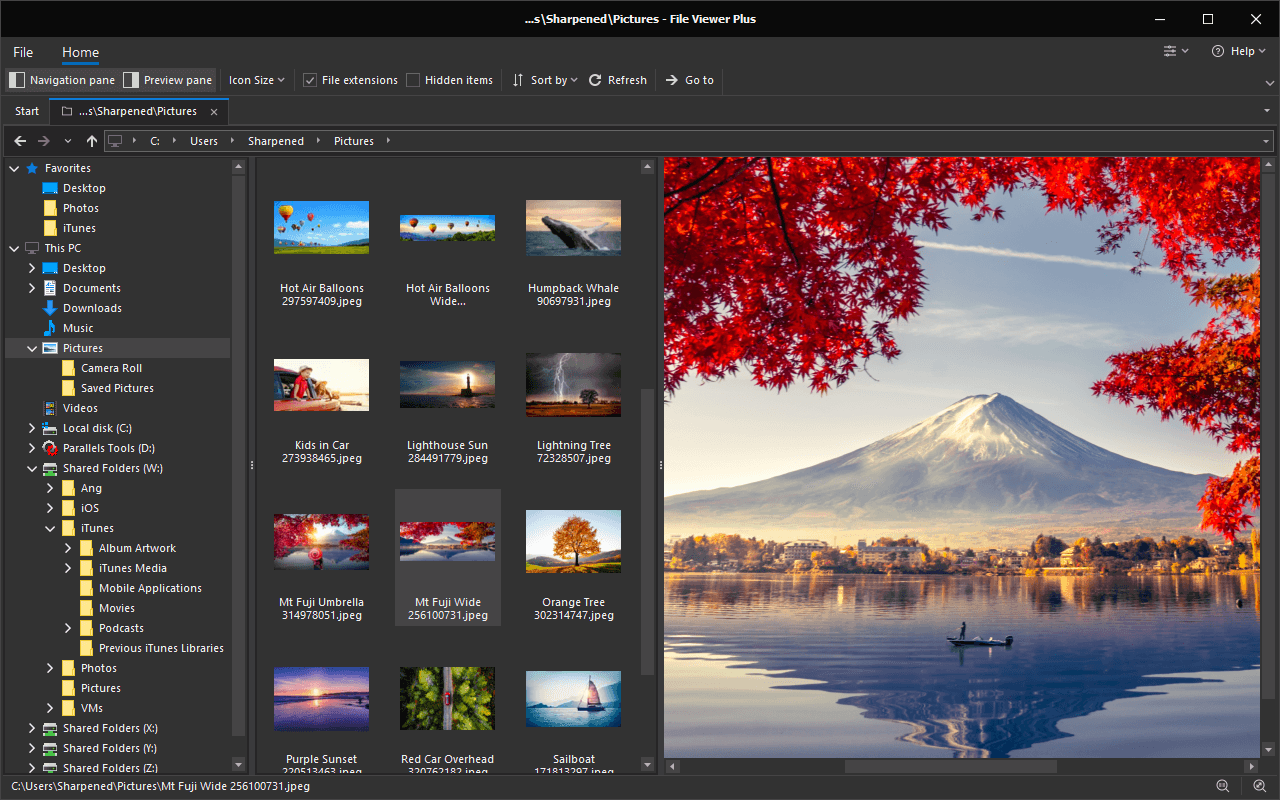
Task: Expand the Album Artwork folder
Action: (x=68, y=548)
